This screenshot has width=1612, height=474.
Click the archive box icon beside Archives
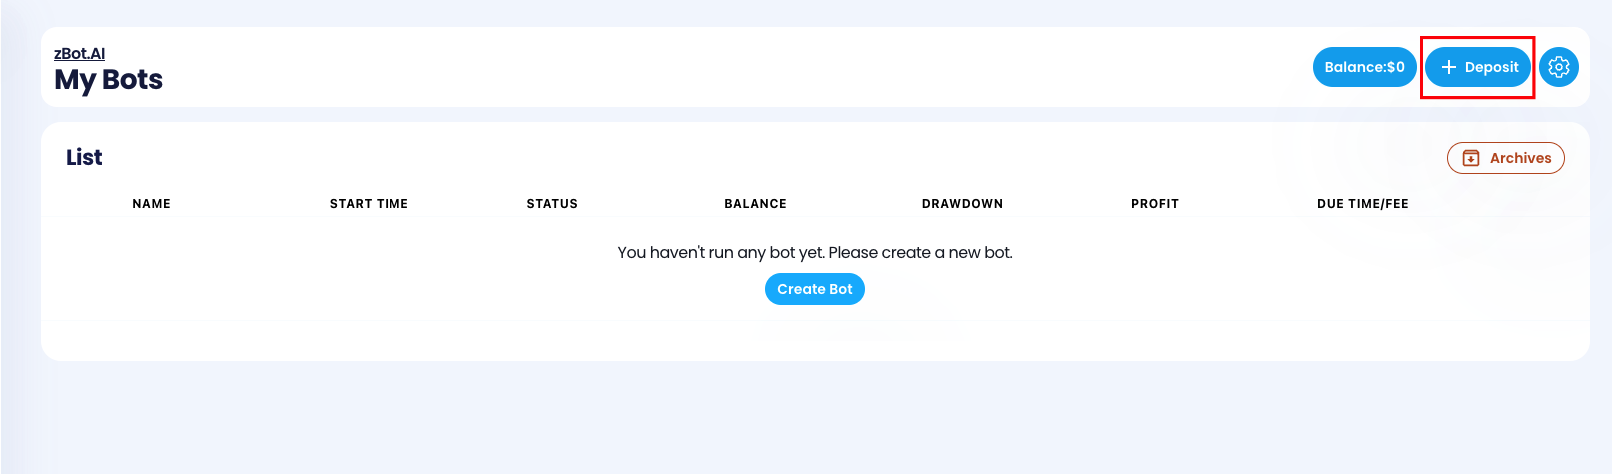coord(1471,158)
